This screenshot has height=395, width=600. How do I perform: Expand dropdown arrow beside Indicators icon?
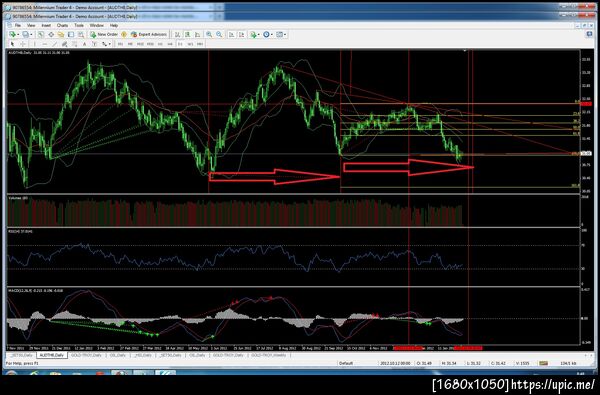[259, 34]
